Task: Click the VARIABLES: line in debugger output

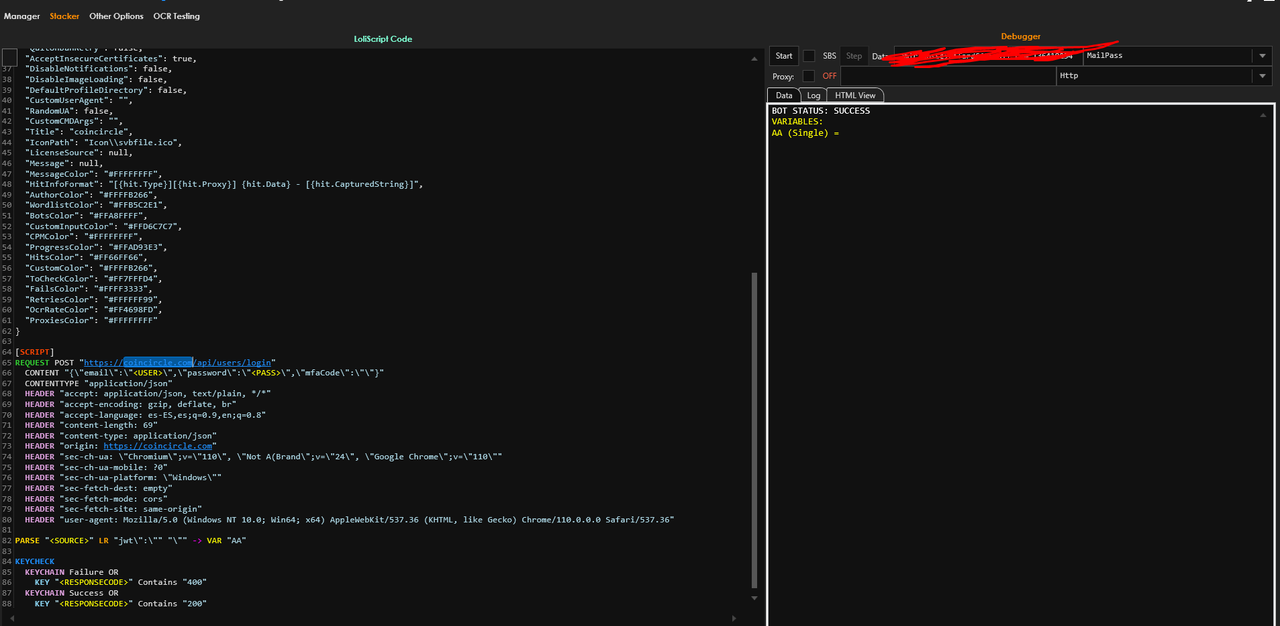Action: point(797,122)
